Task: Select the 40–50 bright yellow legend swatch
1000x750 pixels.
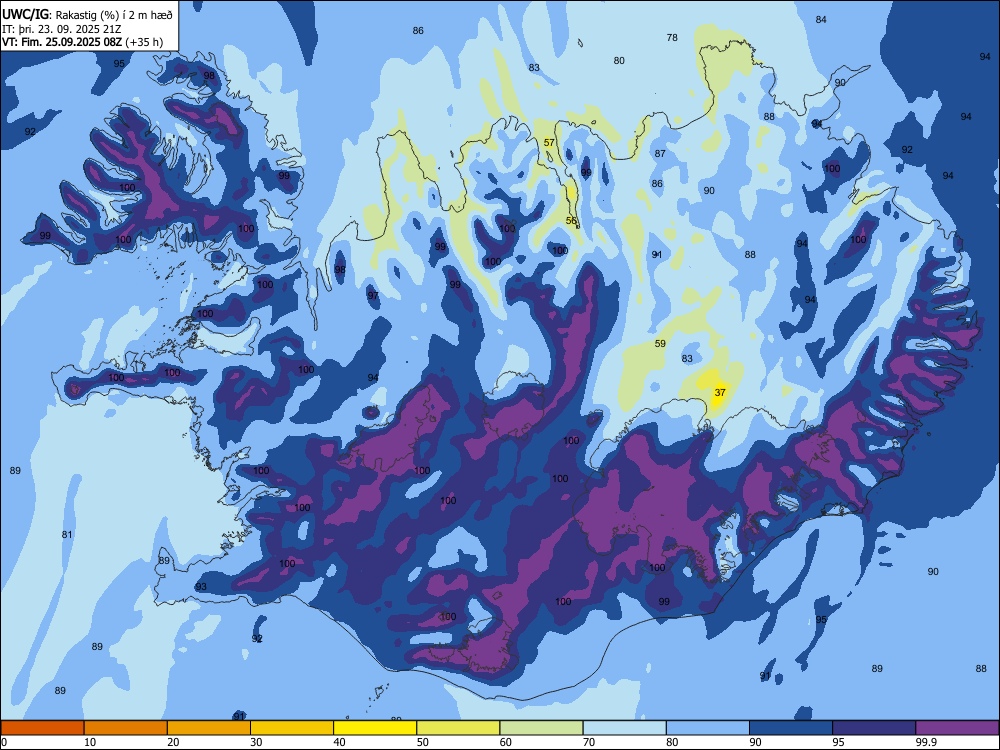Action: pos(375,728)
